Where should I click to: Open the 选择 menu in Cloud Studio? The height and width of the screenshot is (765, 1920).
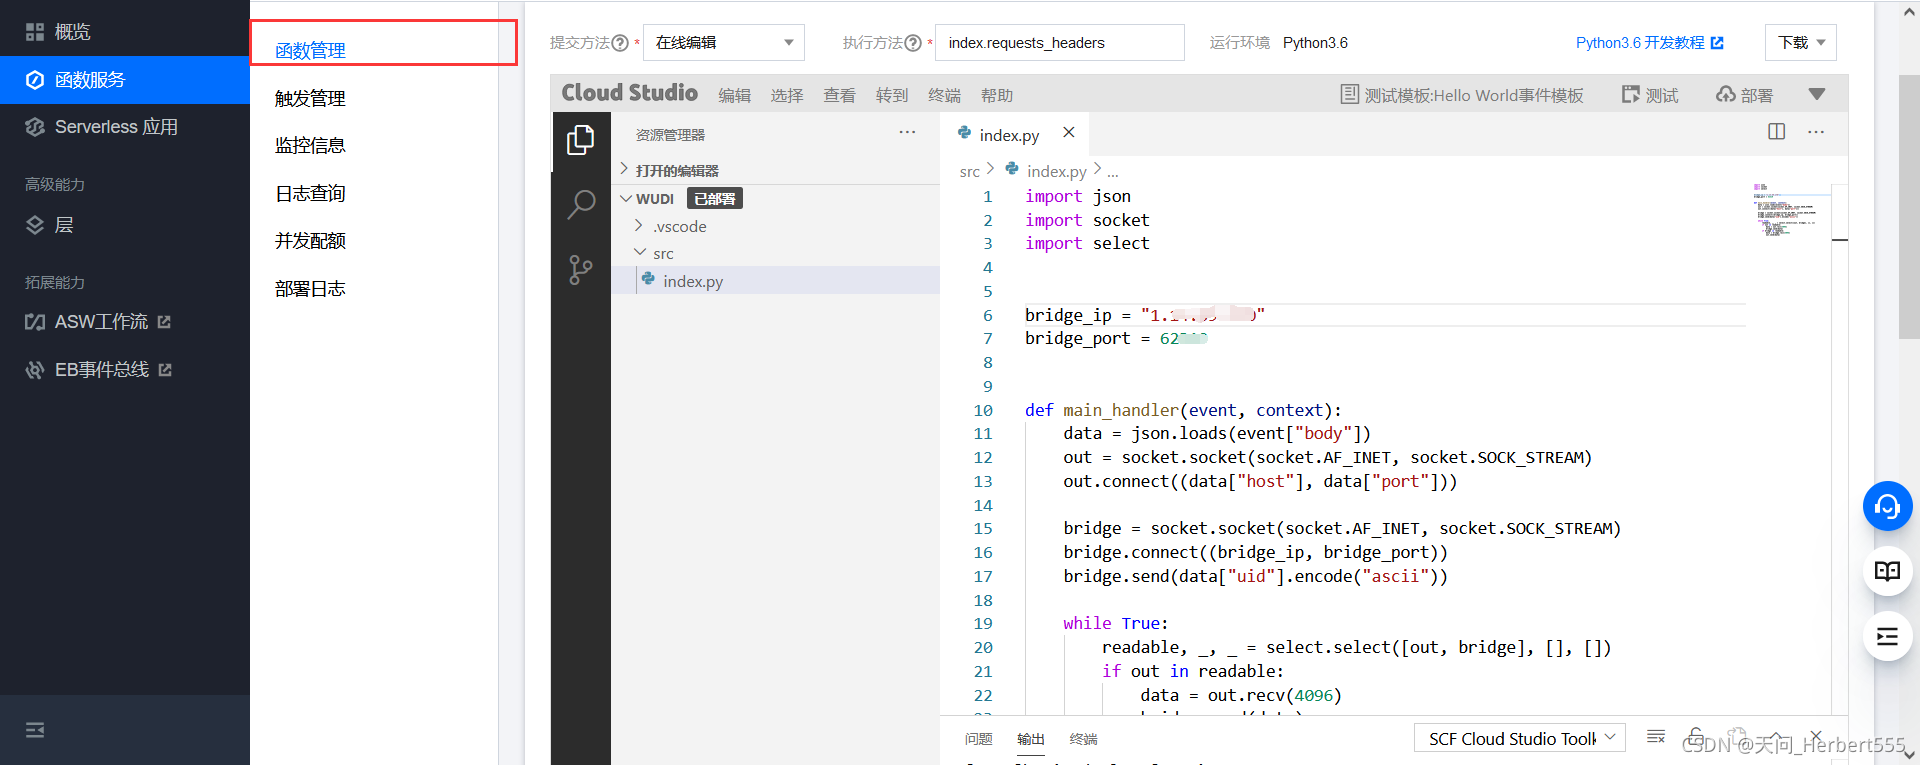point(787,96)
